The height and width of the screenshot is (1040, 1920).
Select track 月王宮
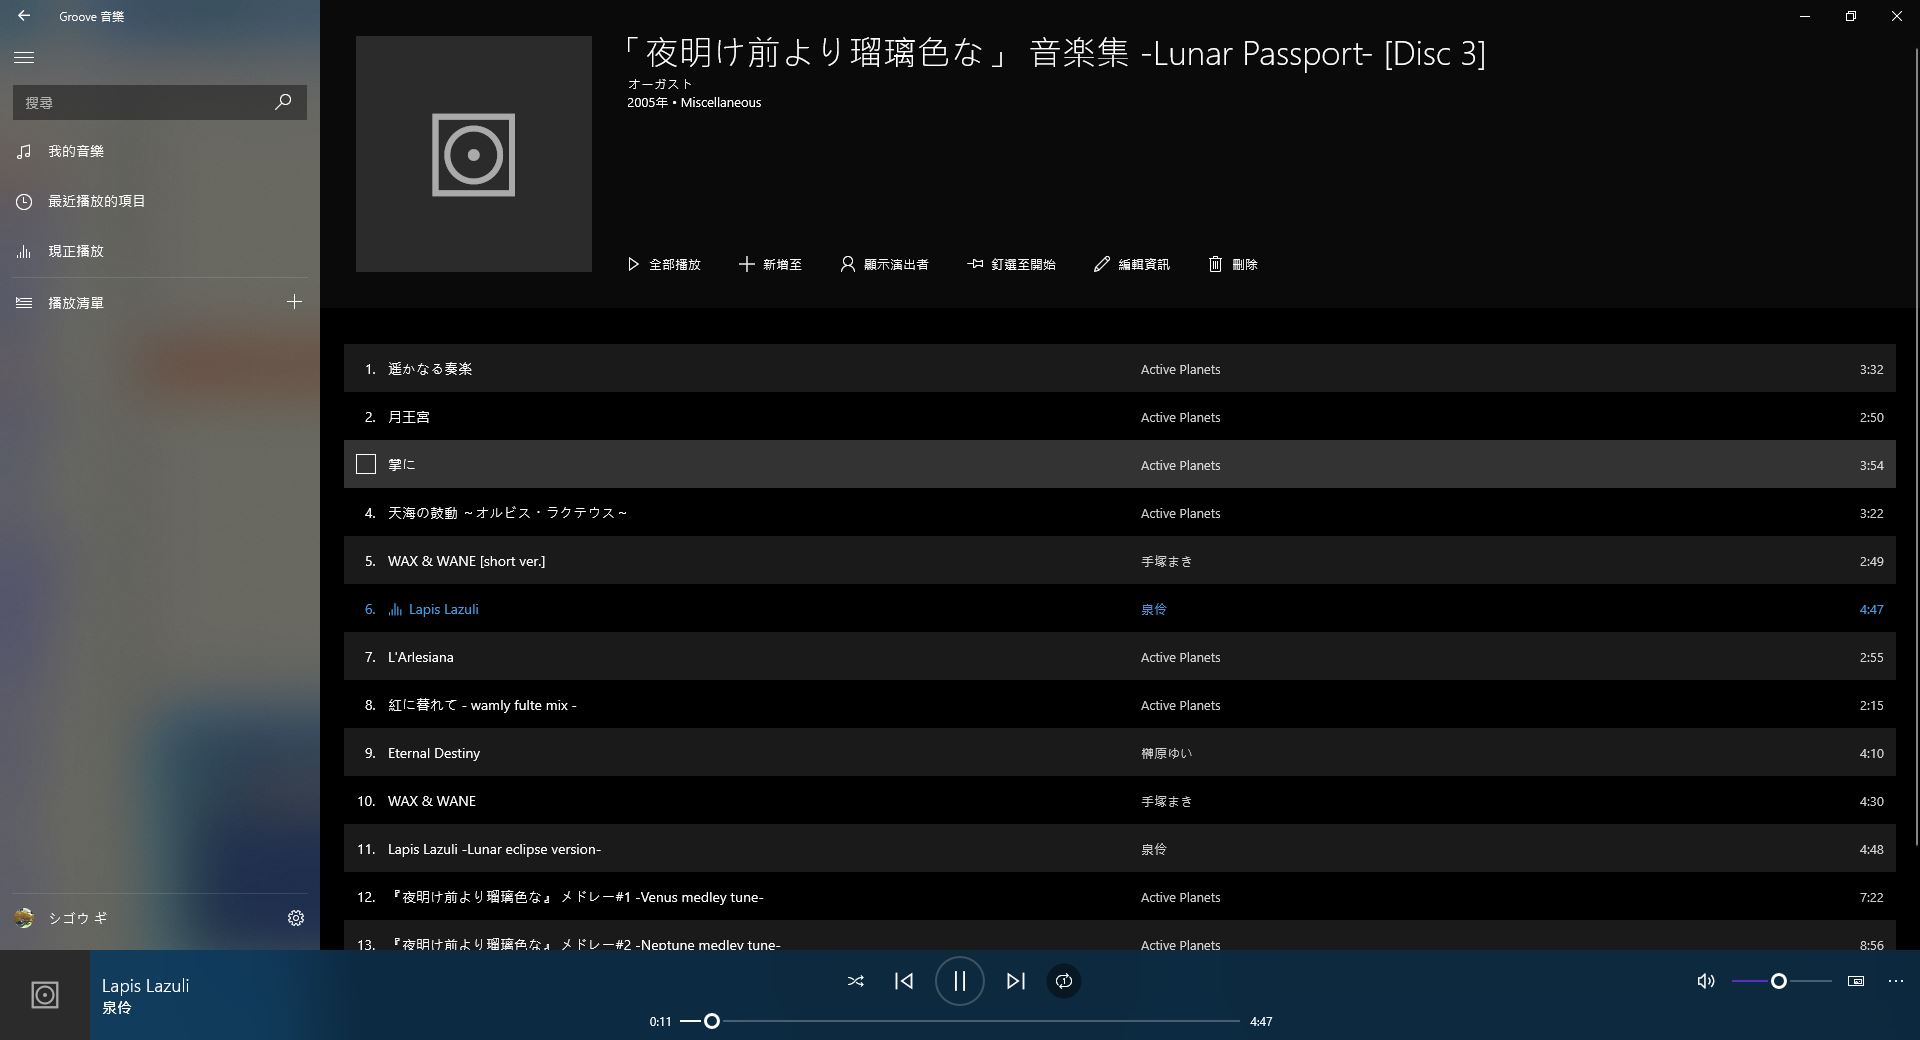point(1120,417)
